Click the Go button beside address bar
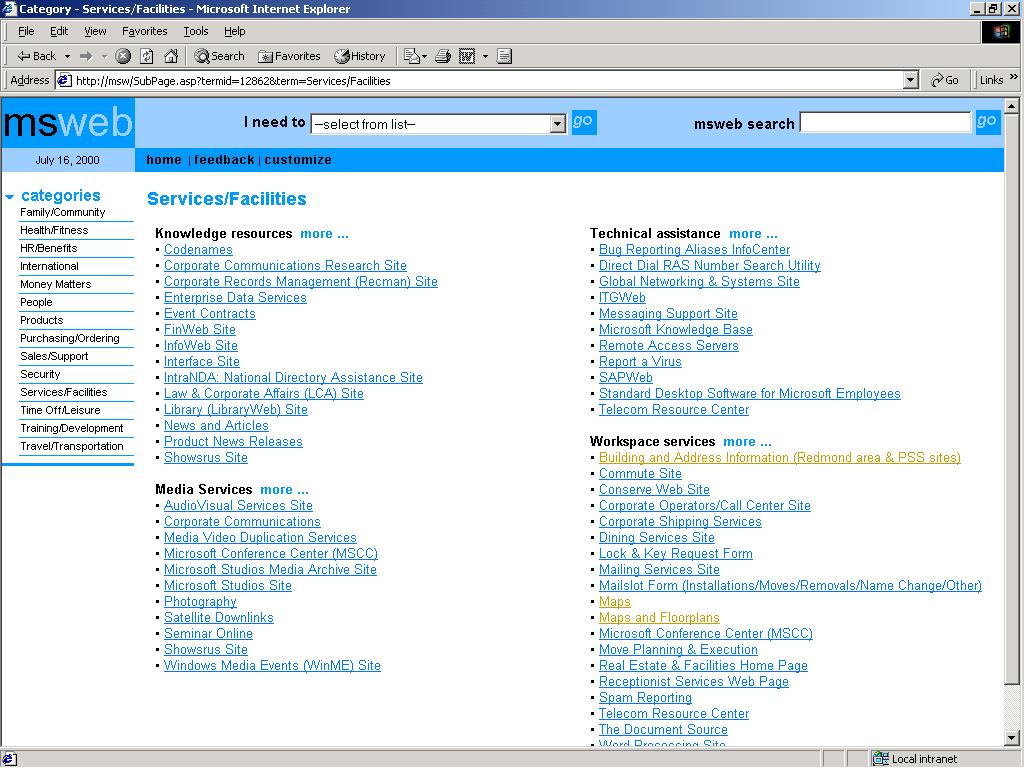Viewport: 1024px width, 768px height. pyautogui.click(x=945, y=80)
